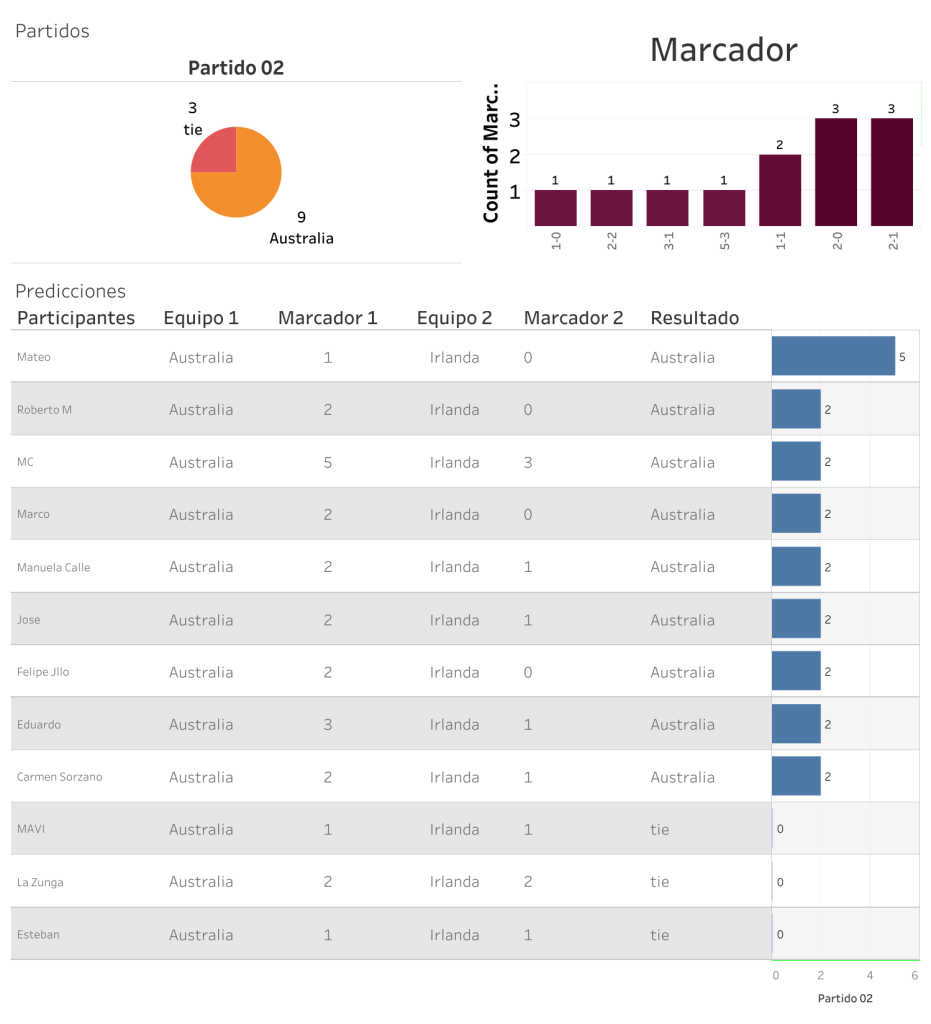Select the Marcador 1 column header

pos(327,318)
